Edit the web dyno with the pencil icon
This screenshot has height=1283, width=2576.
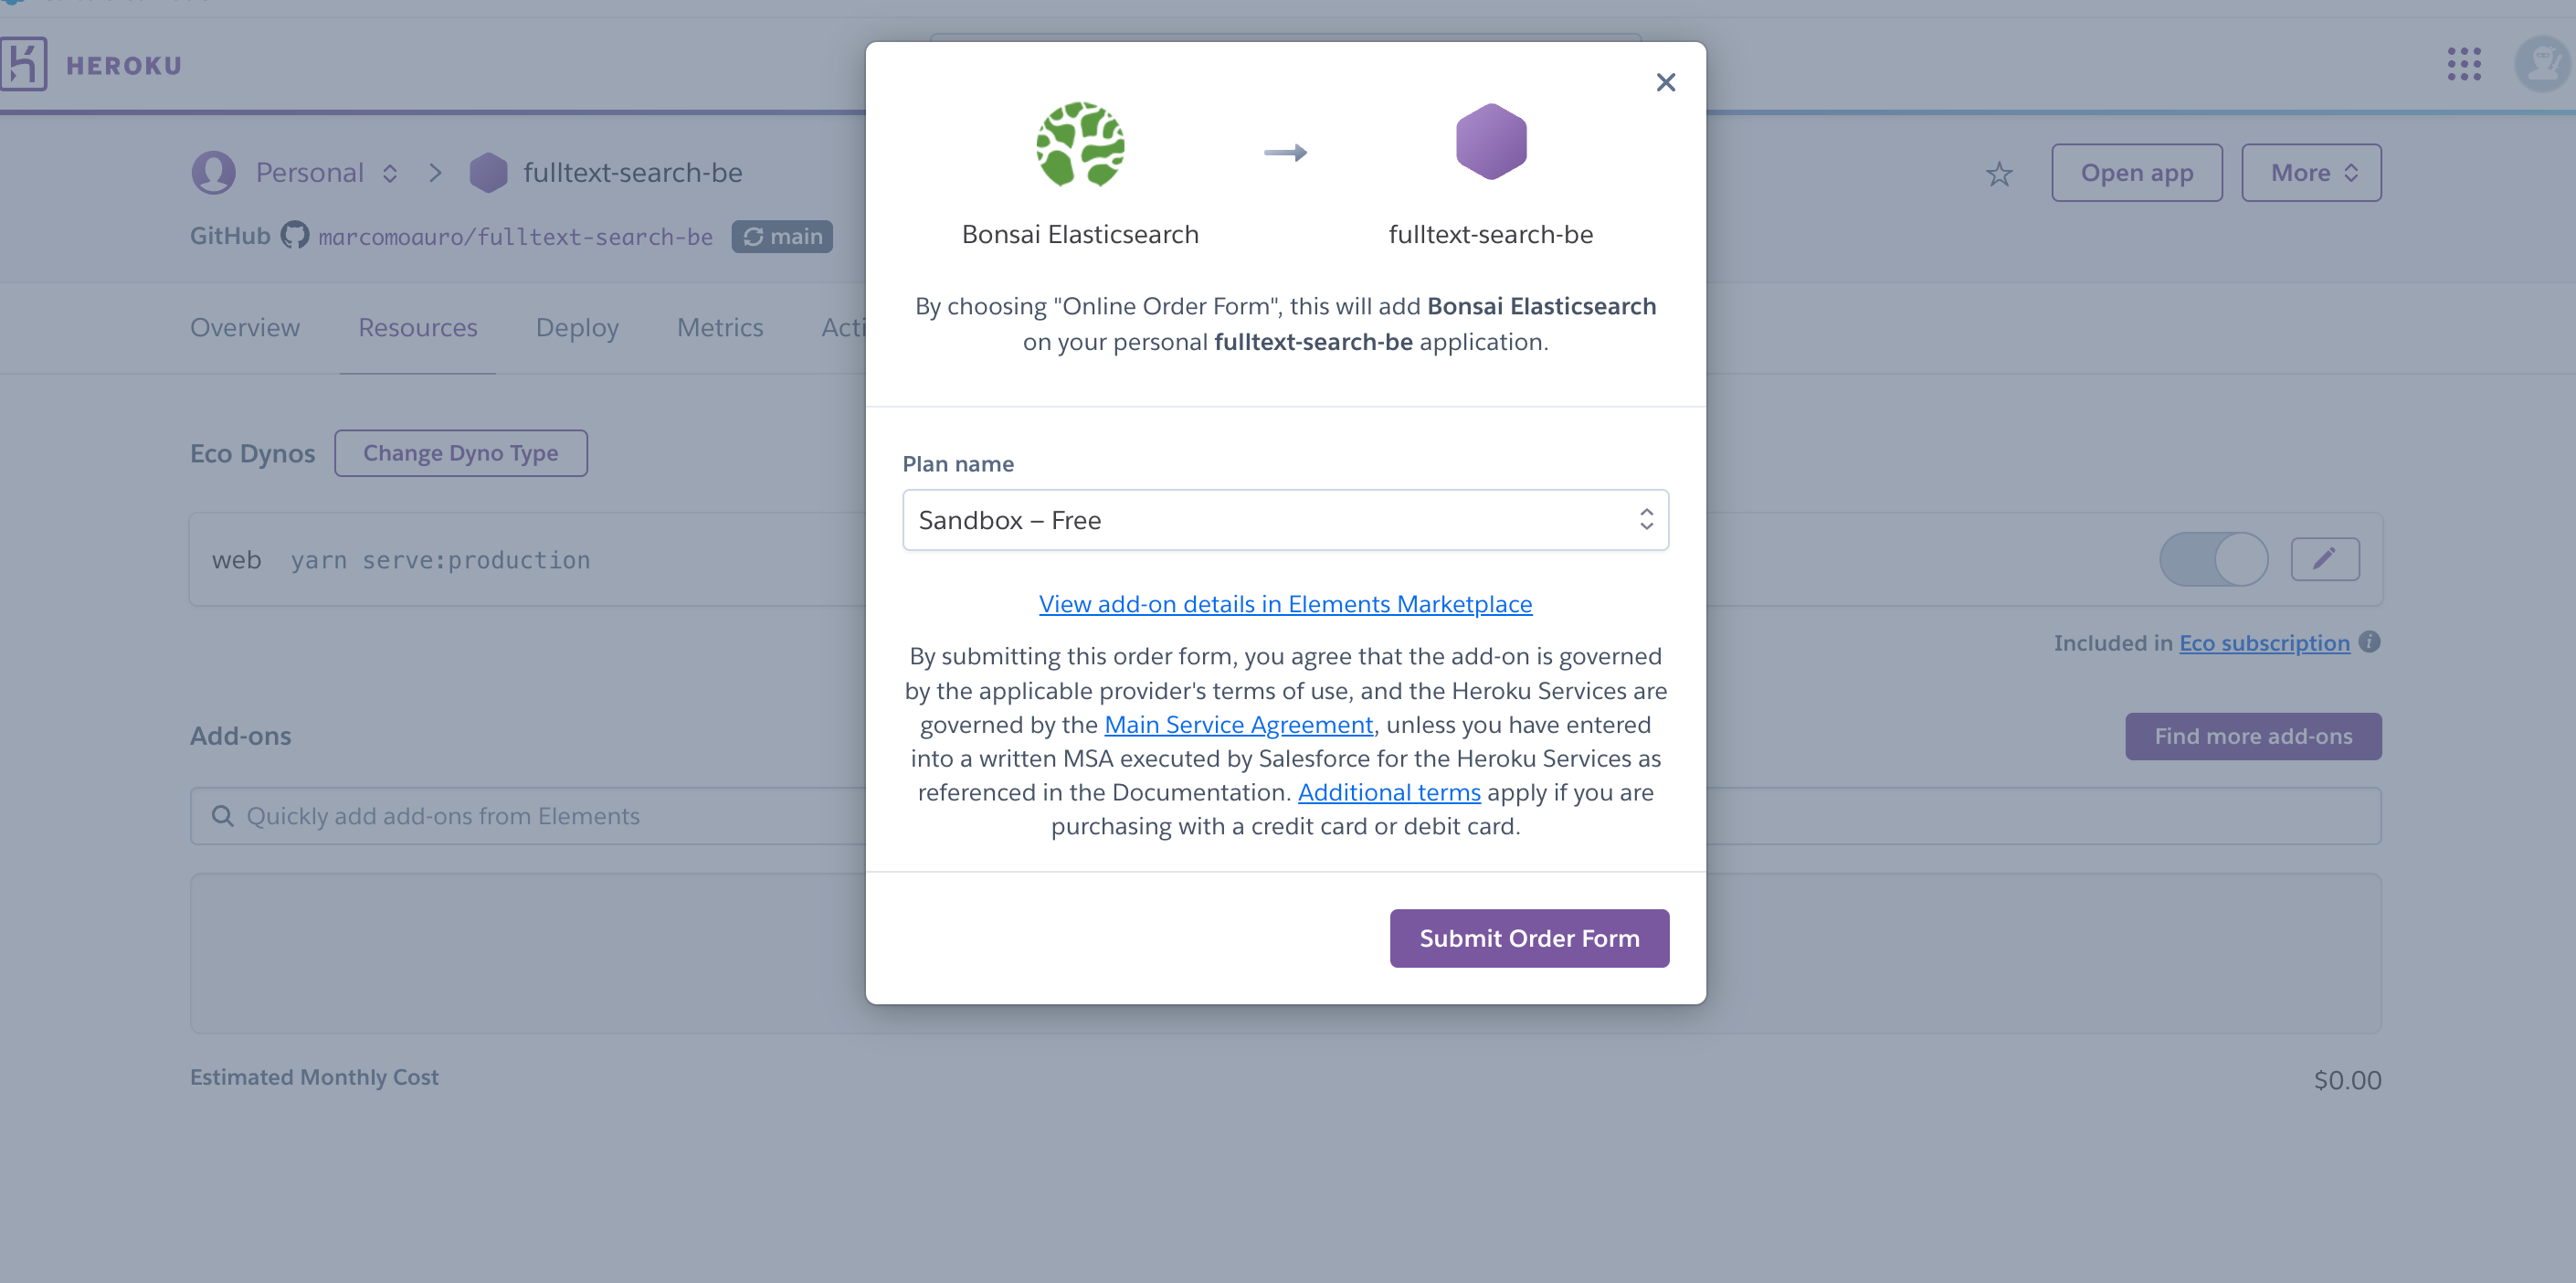click(x=2325, y=559)
